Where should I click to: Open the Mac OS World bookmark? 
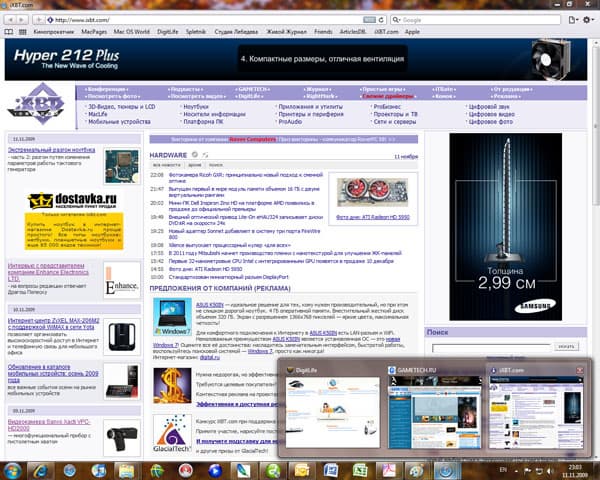tap(131, 32)
